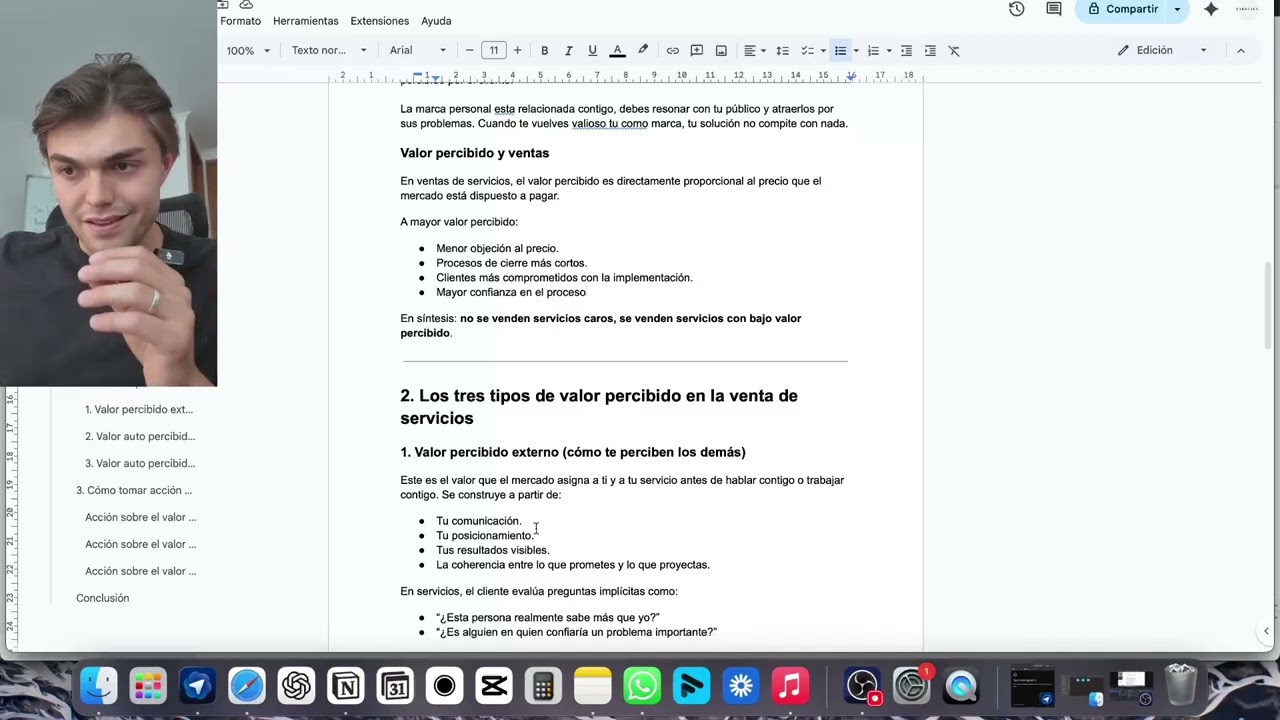Collapse the menus with the chevron
Screen dimensions: 1280x720
1241,51
